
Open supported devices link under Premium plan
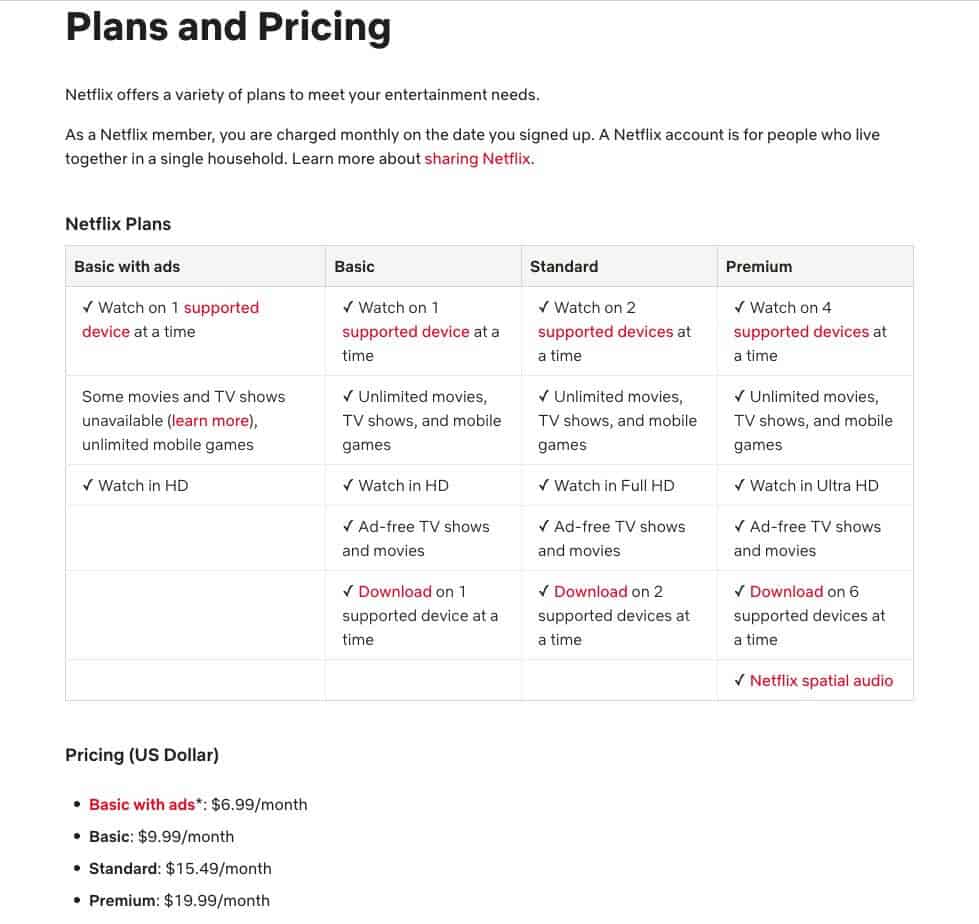802,332
